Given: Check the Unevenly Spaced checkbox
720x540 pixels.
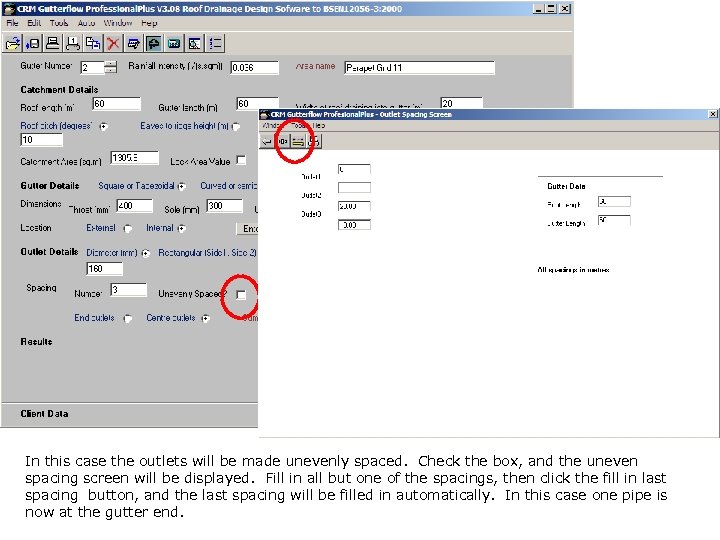Looking at the screenshot, I should click(x=241, y=295).
